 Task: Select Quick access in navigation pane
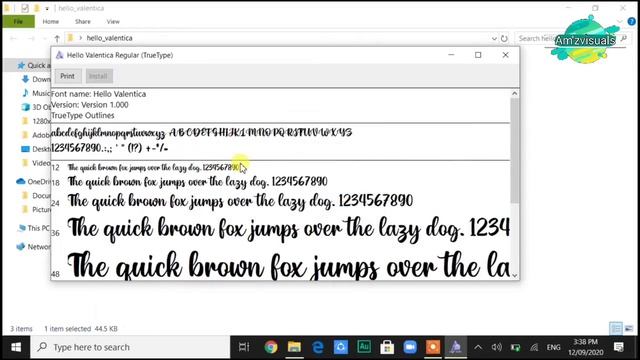coord(34,65)
